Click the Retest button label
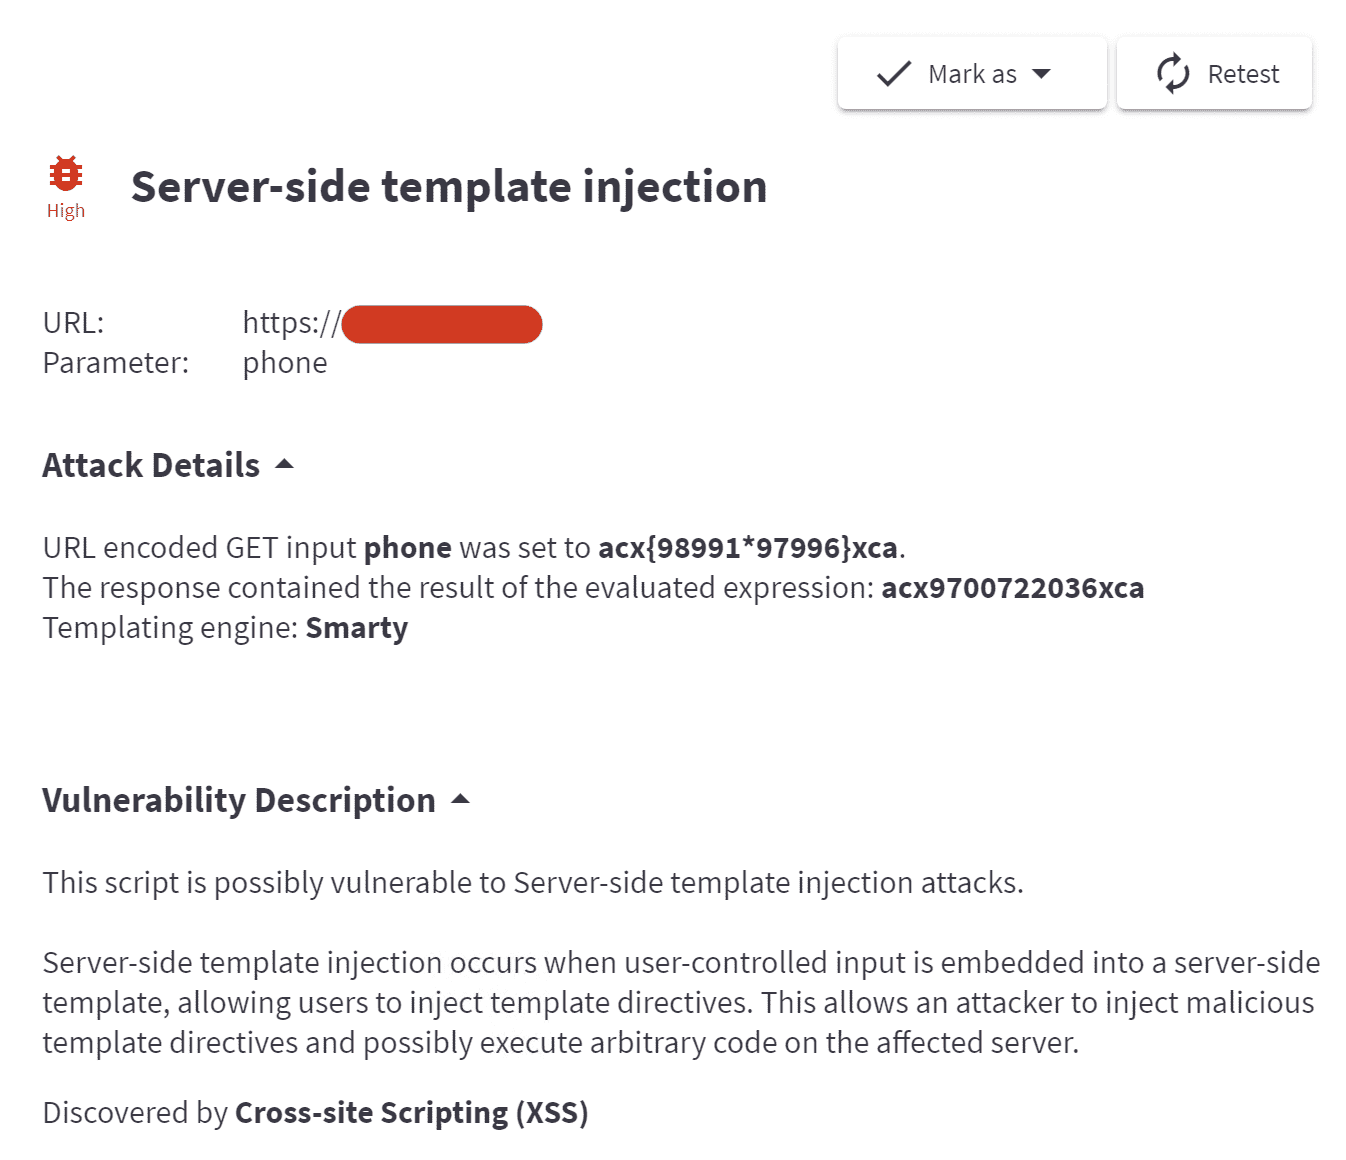The width and height of the screenshot is (1346, 1160). point(1243,75)
